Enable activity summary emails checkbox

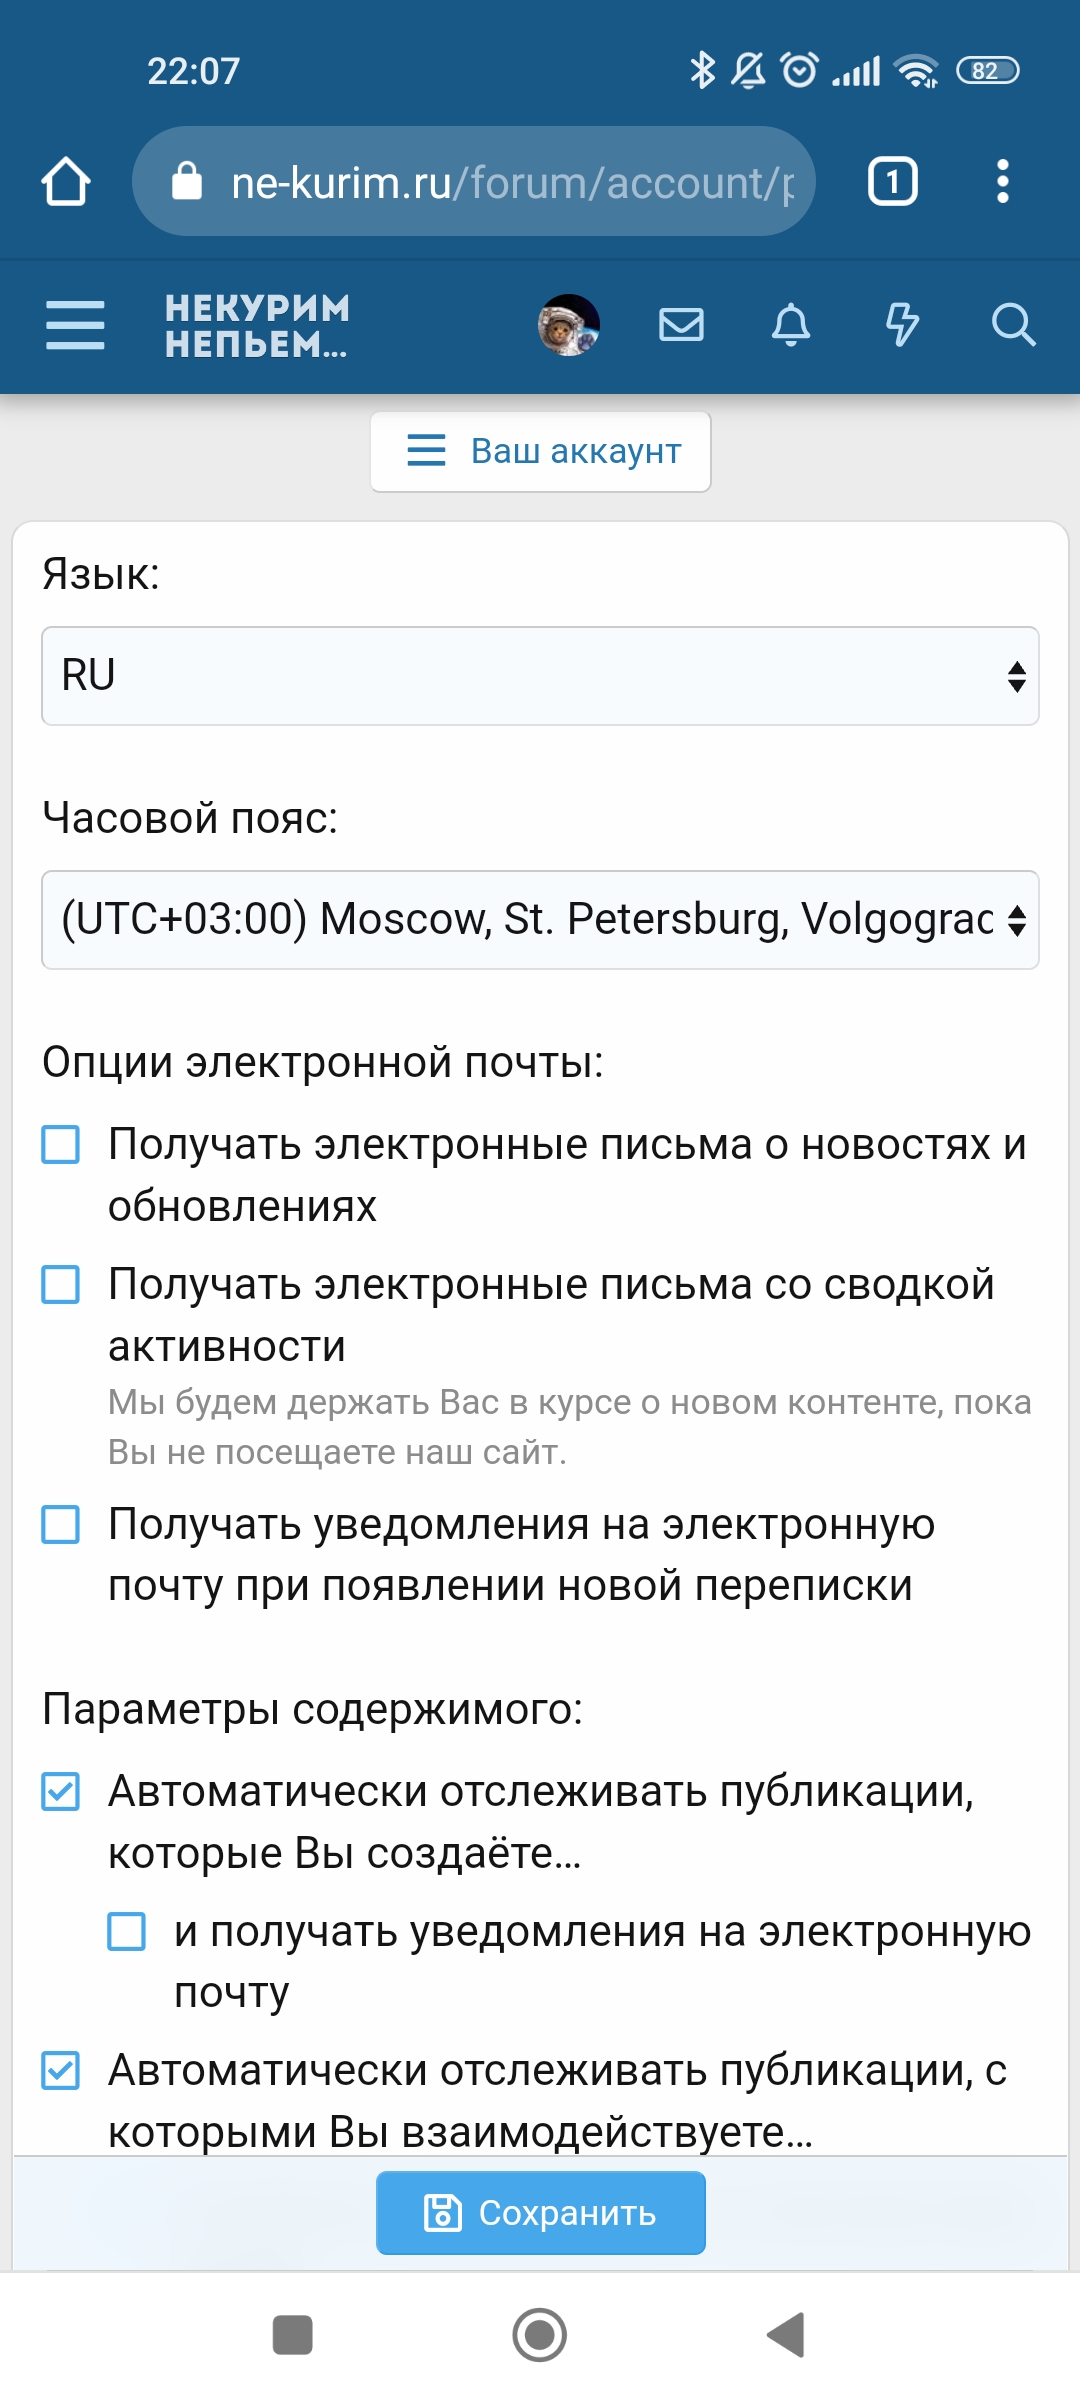[x=61, y=1285]
